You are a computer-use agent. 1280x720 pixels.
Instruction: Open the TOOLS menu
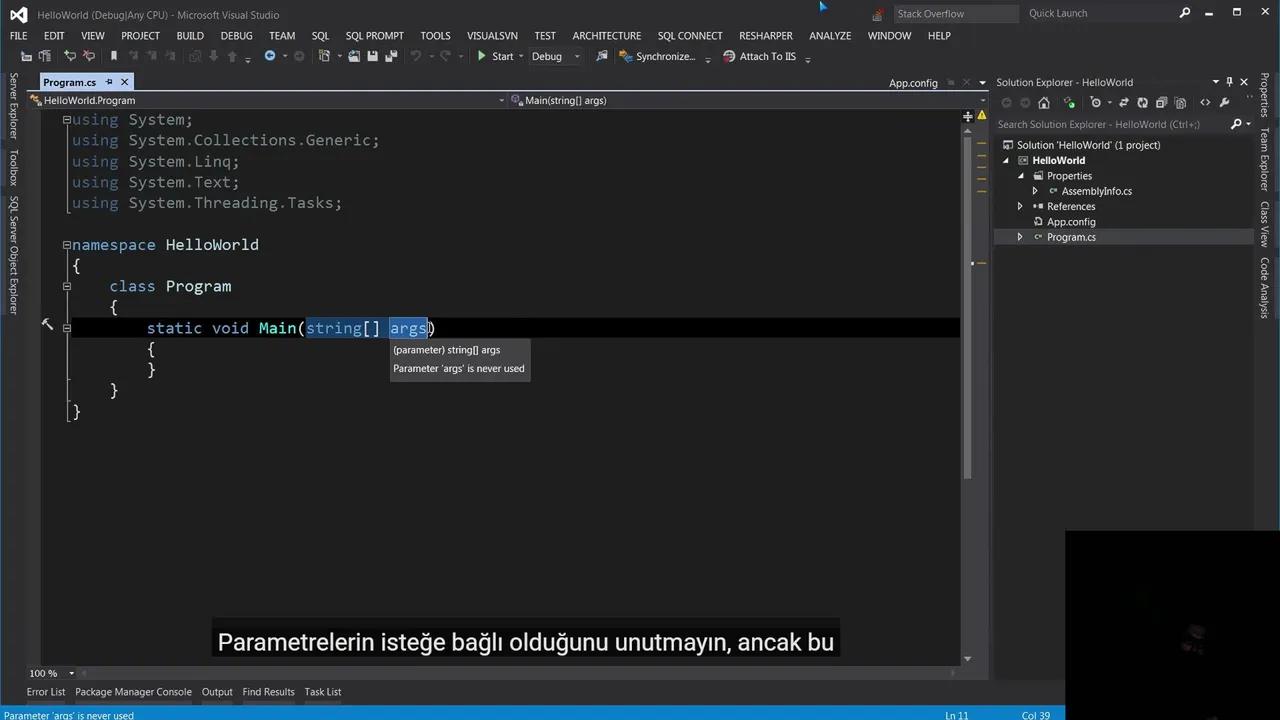click(435, 35)
